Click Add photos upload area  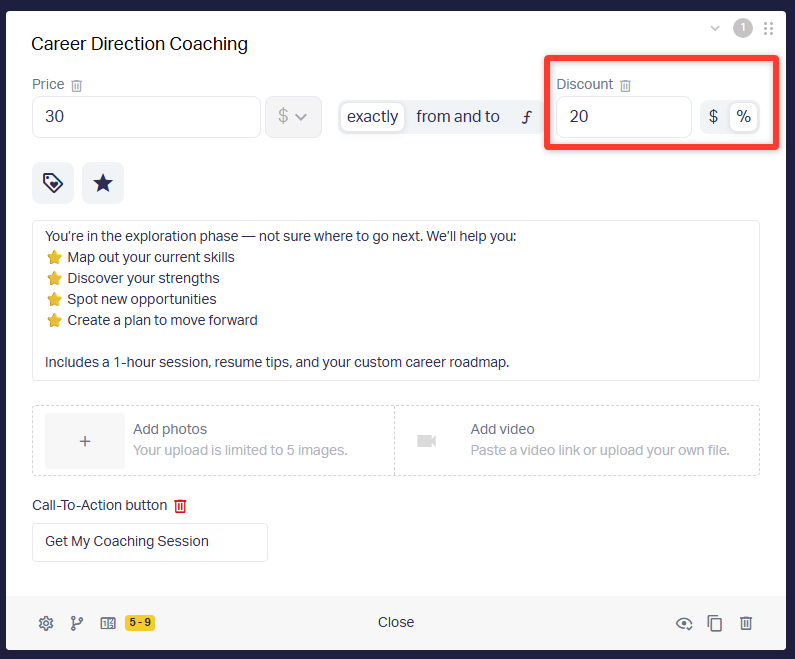tap(85, 441)
